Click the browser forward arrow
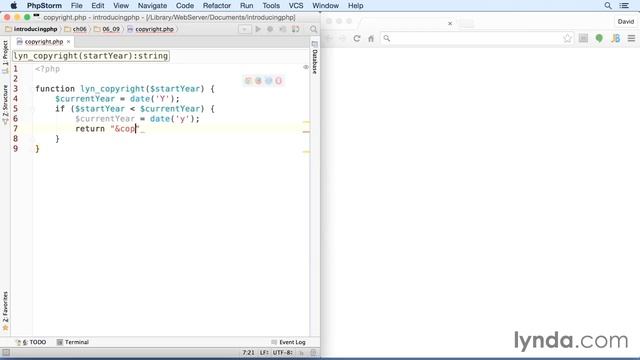Image resolution: width=640 pixels, height=360 pixels. 343,38
